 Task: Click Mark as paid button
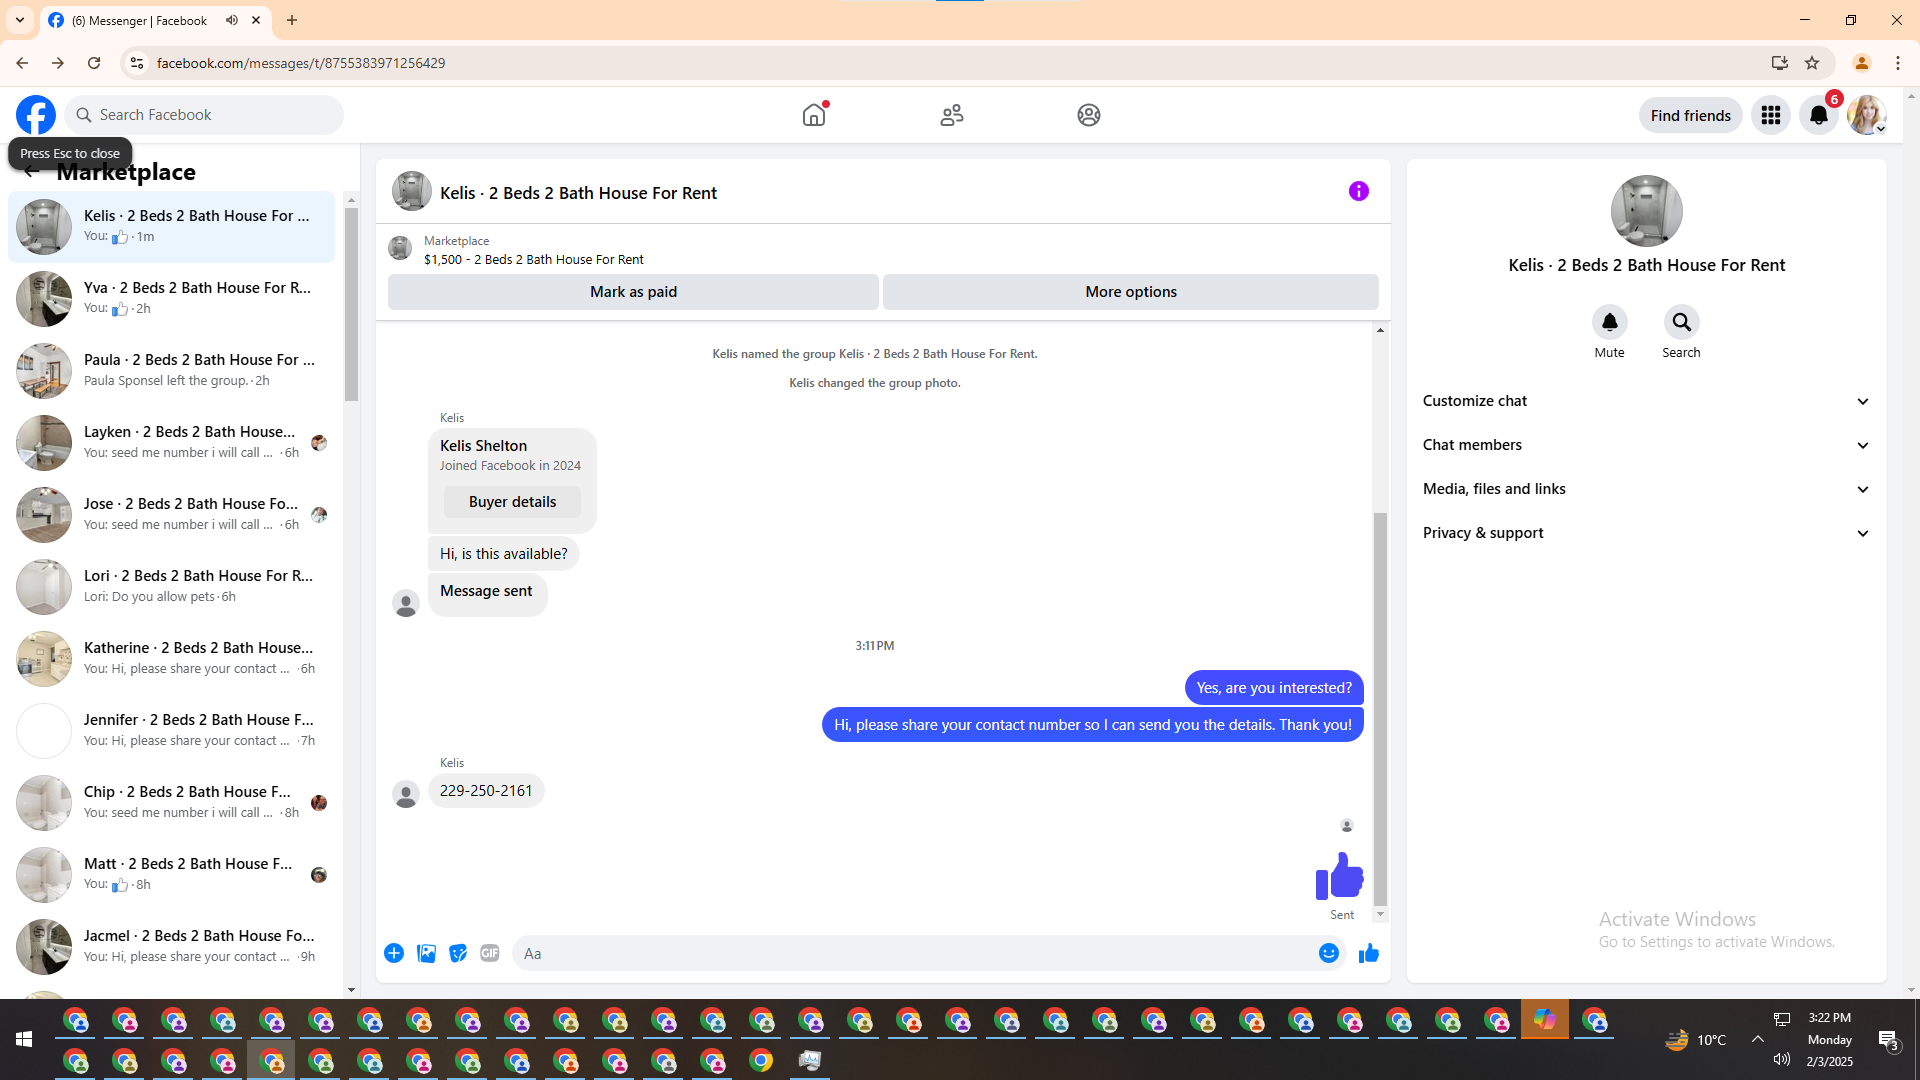point(633,292)
